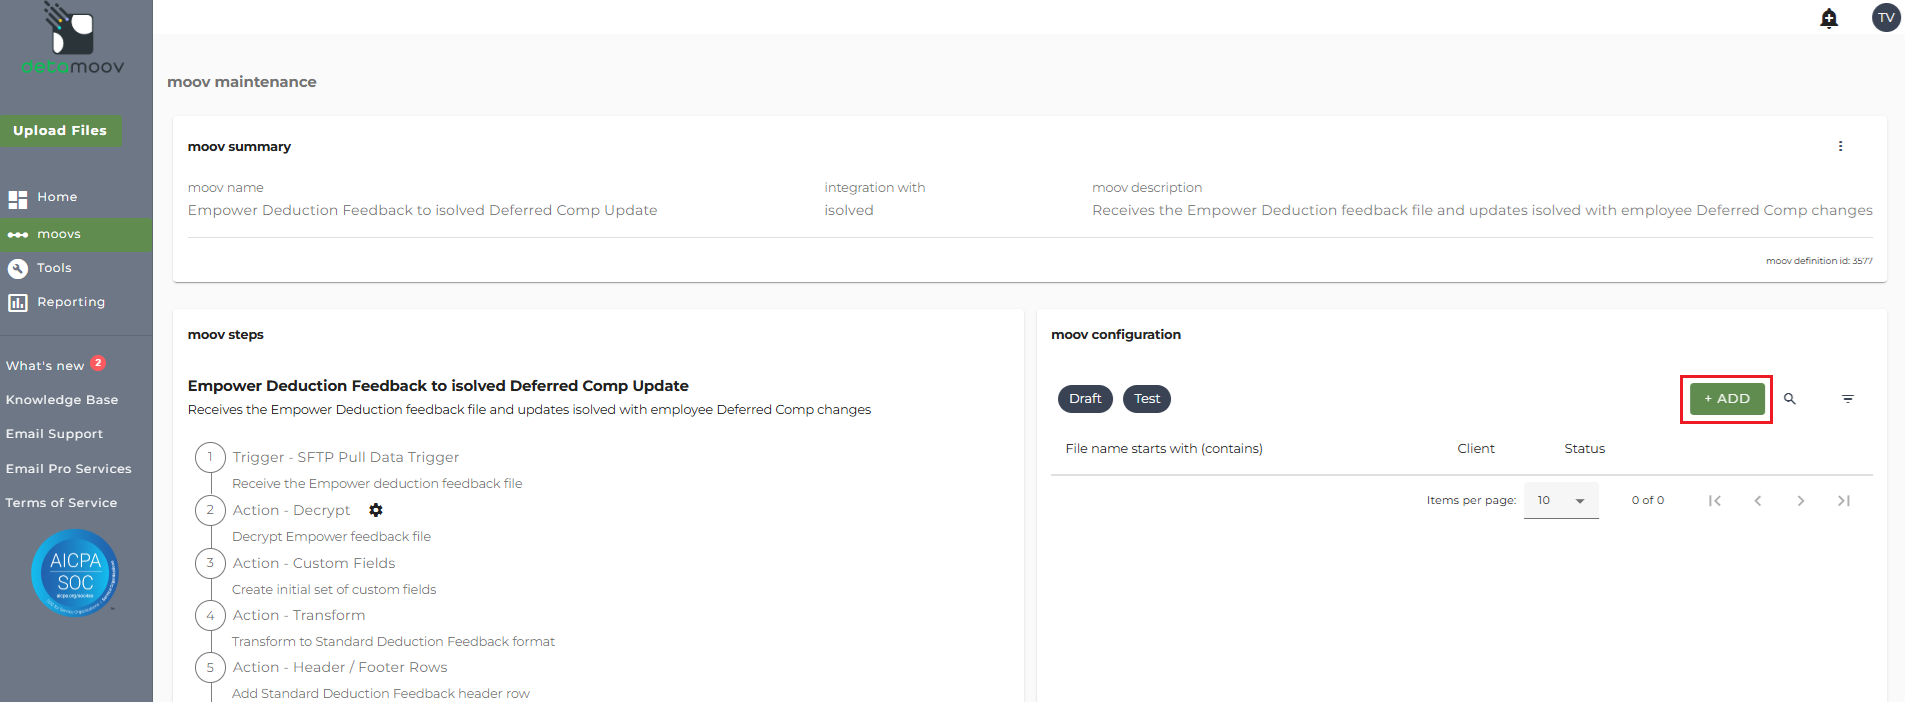
Task: Select Action - Transform step
Action: click(299, 615)
